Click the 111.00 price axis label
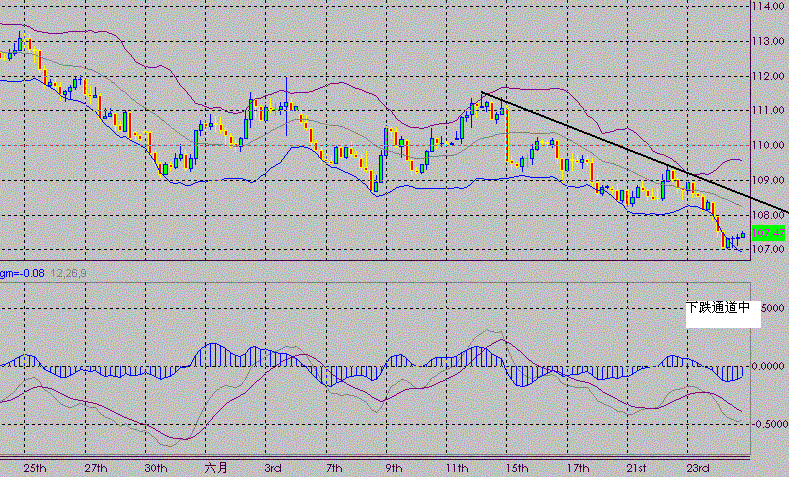The height and width of the screenshot is (477, 789). [x=769, y=110]
